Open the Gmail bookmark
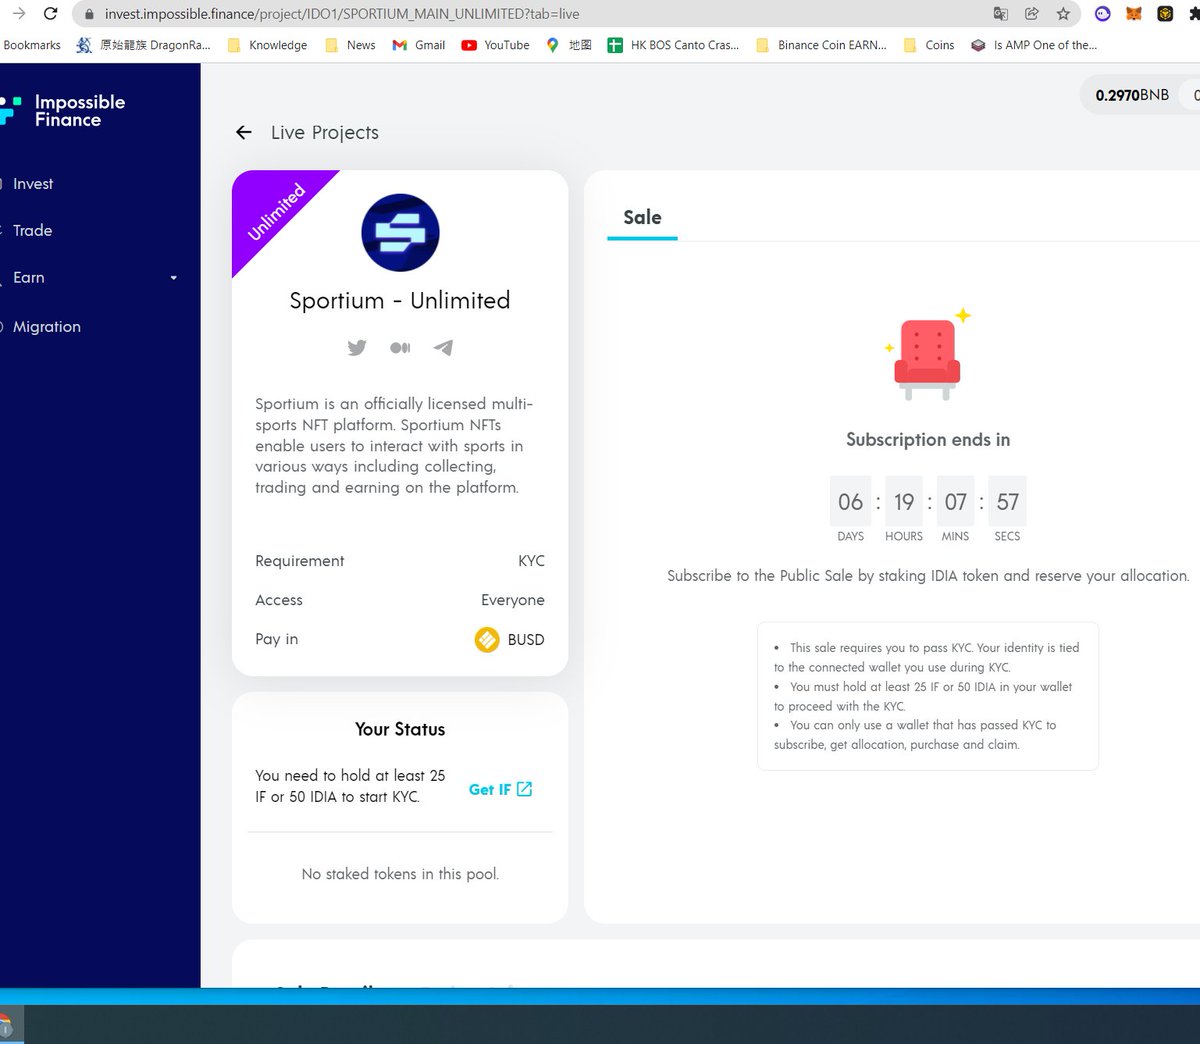Viewport: 1200px width, 1044px height. (x=419, y=45)
